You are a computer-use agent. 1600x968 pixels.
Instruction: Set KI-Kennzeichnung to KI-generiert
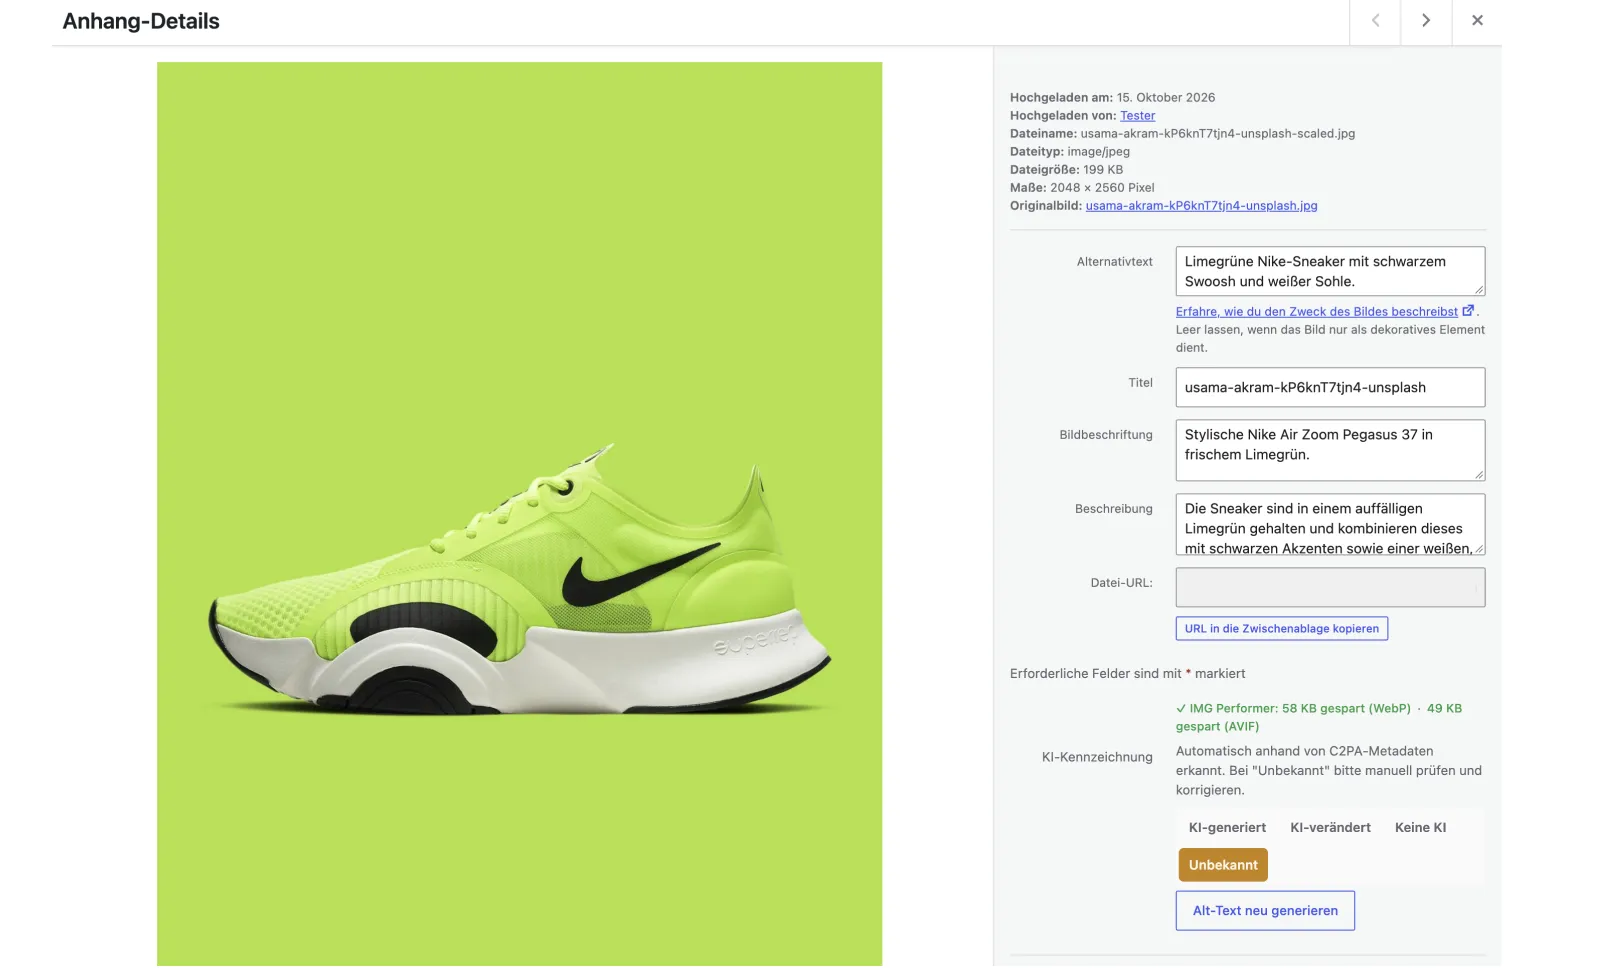1227,828
